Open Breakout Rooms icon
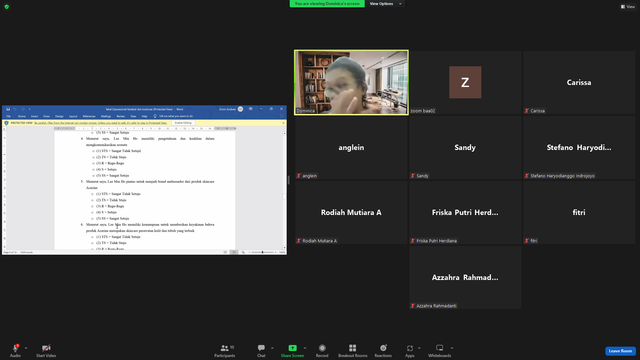The height and width of the screenshot is (360, 640). click(x=353, y=348)
